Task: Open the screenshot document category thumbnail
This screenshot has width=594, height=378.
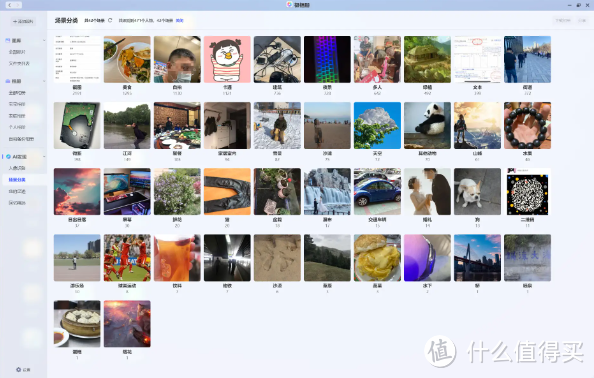Action: (x=77, y=59)
